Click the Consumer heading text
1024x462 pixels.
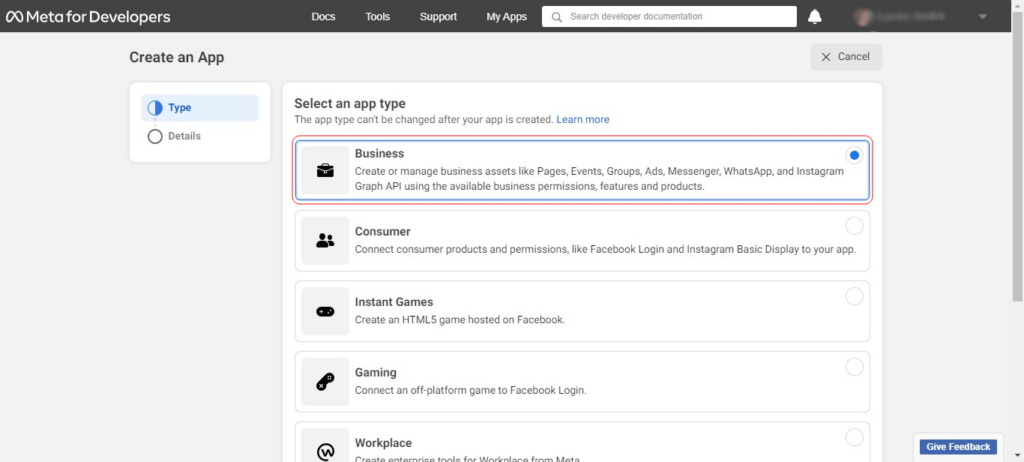coord(383,232)
